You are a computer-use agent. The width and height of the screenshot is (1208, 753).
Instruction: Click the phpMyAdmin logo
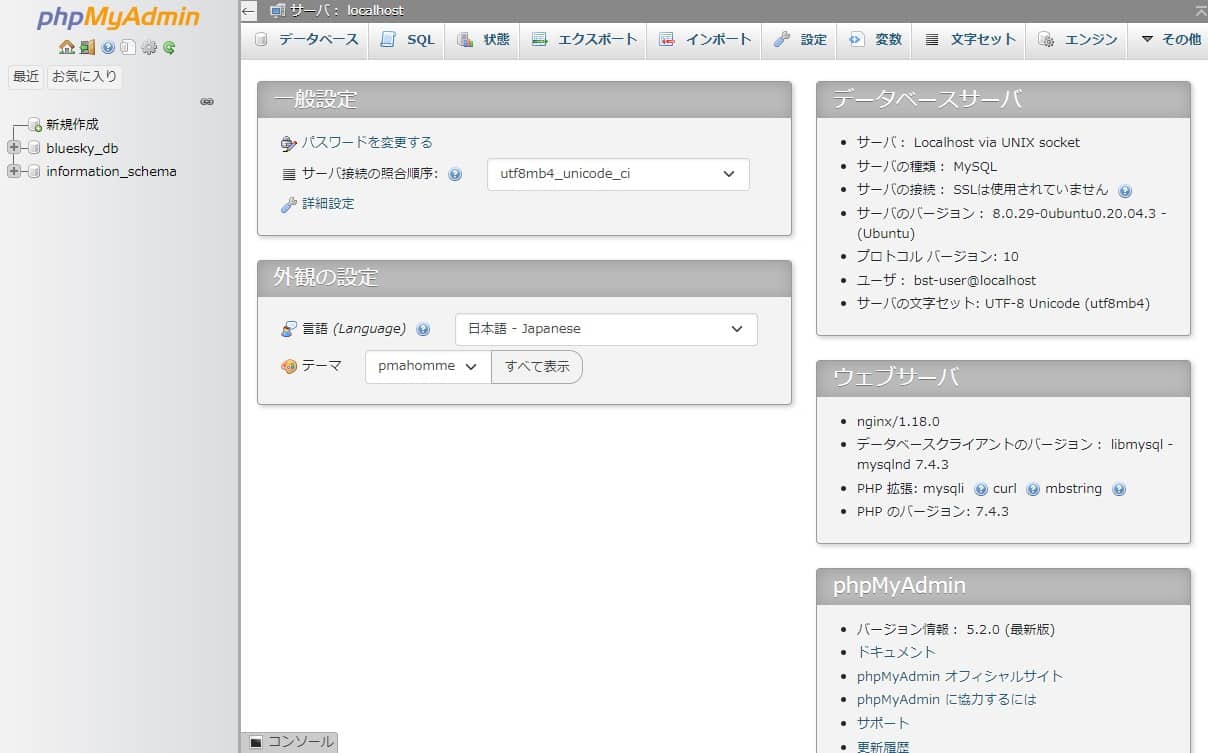click(x=118, y=18)
